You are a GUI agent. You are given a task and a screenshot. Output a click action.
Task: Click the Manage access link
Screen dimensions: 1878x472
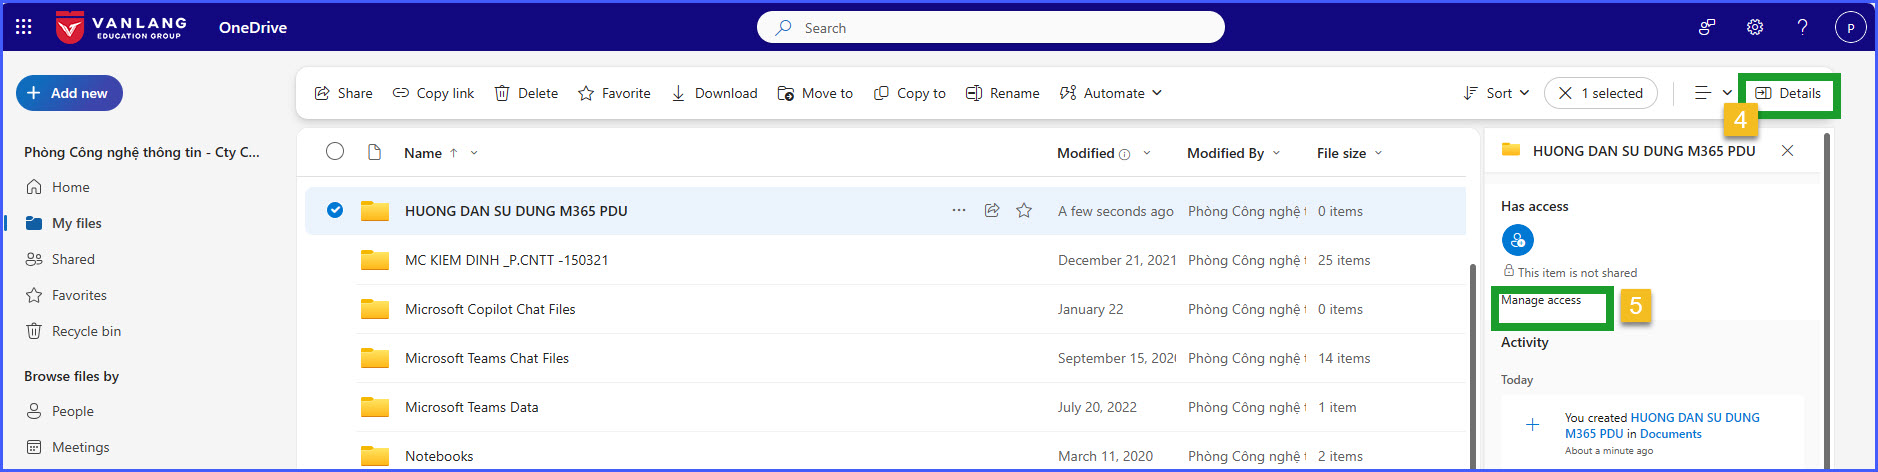click(1541, 300)
